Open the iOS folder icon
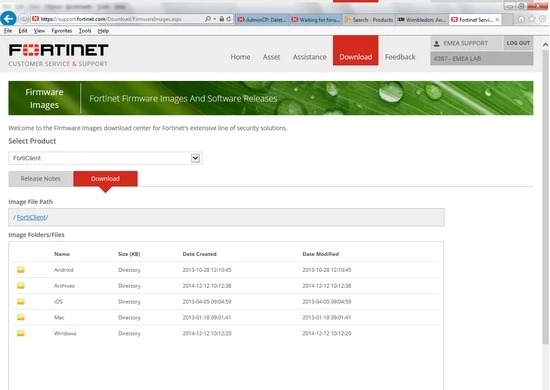This screenshot has width=550, height=390. click(x=21, y=301)
